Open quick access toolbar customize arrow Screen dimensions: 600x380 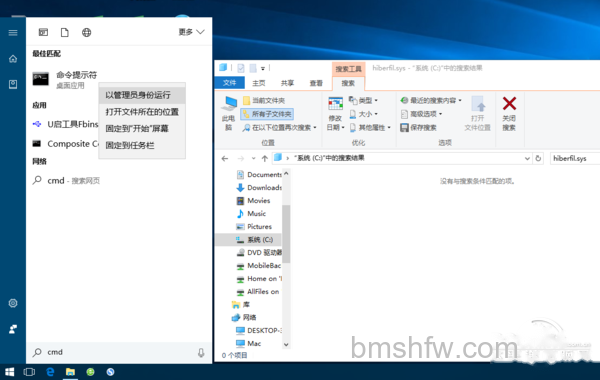pyautogui.click(x=263, y=68)
